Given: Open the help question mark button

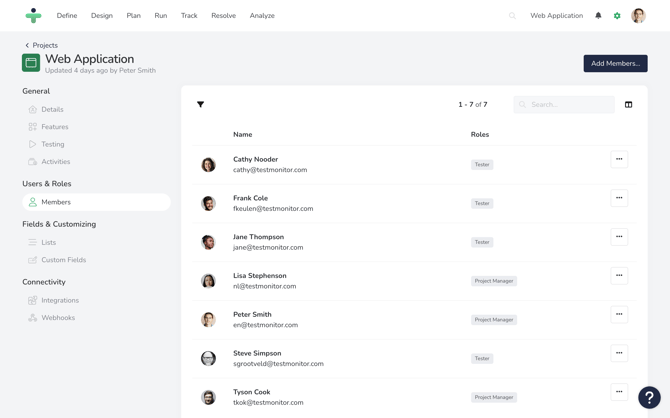Looking at the screenshot, I should tap(649, 397).
